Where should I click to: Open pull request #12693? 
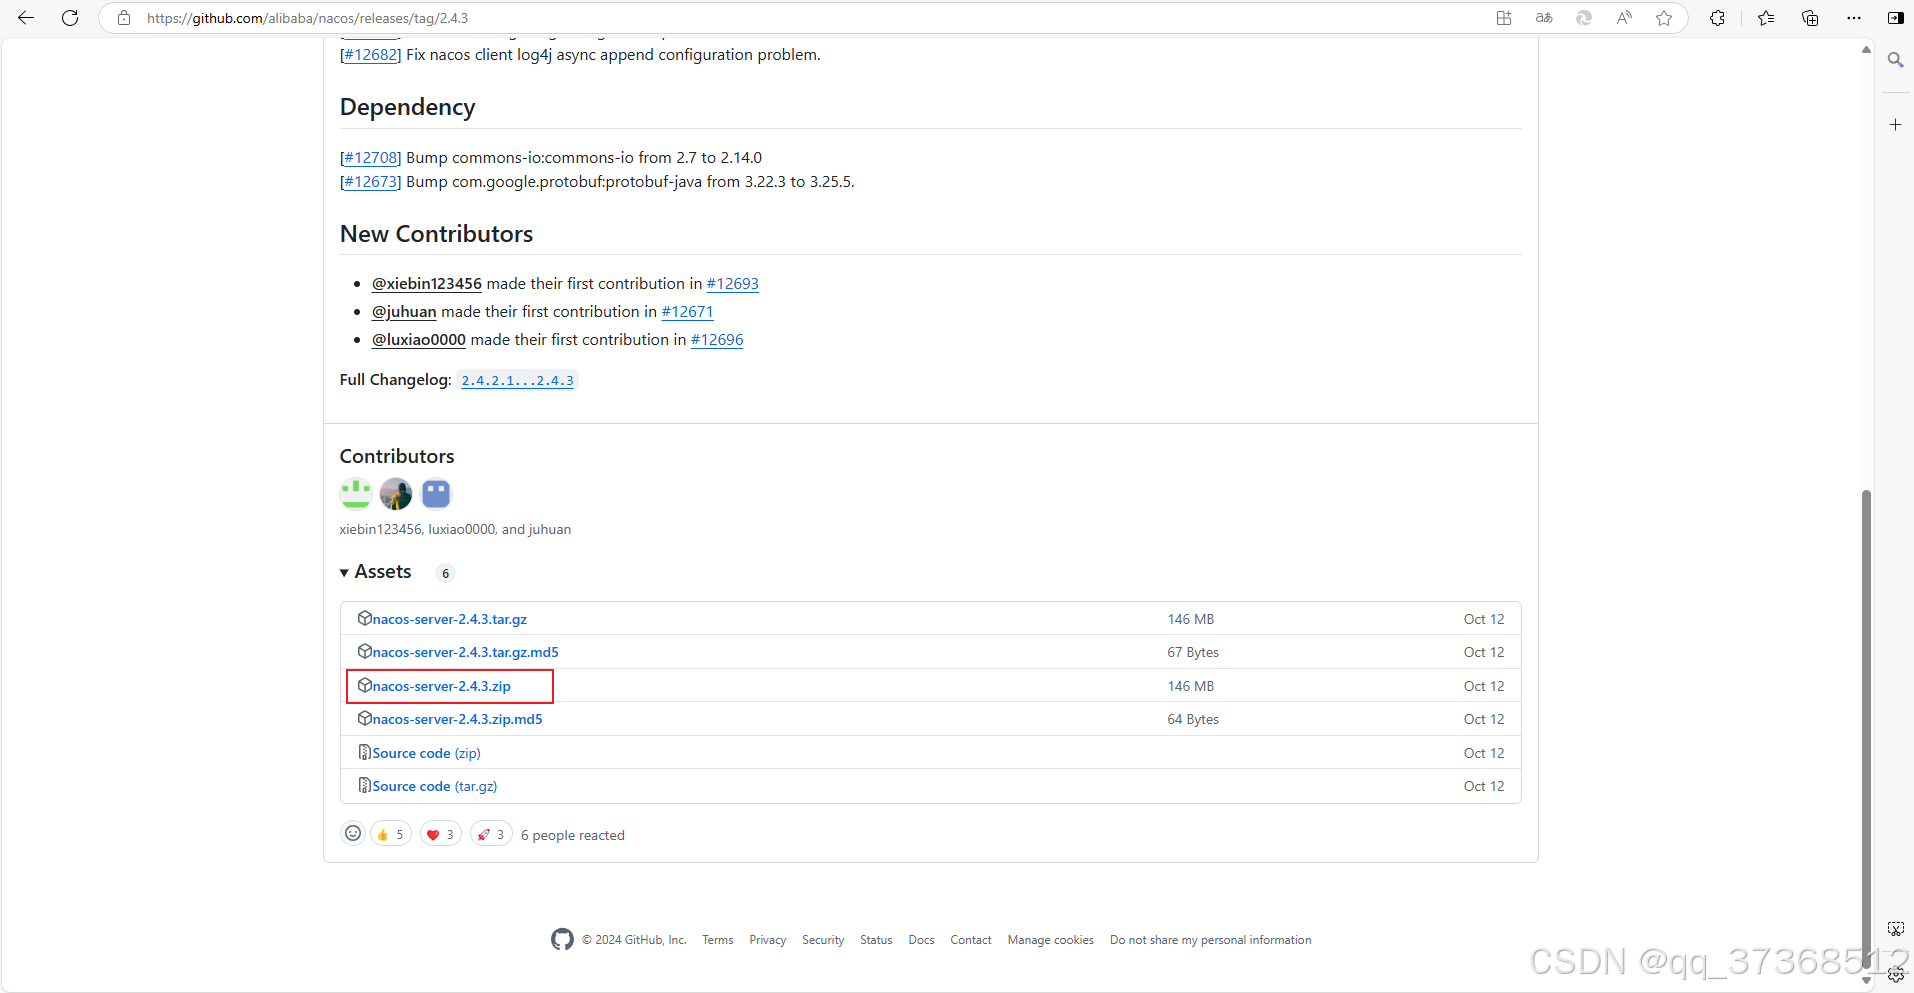pos(733,284)
